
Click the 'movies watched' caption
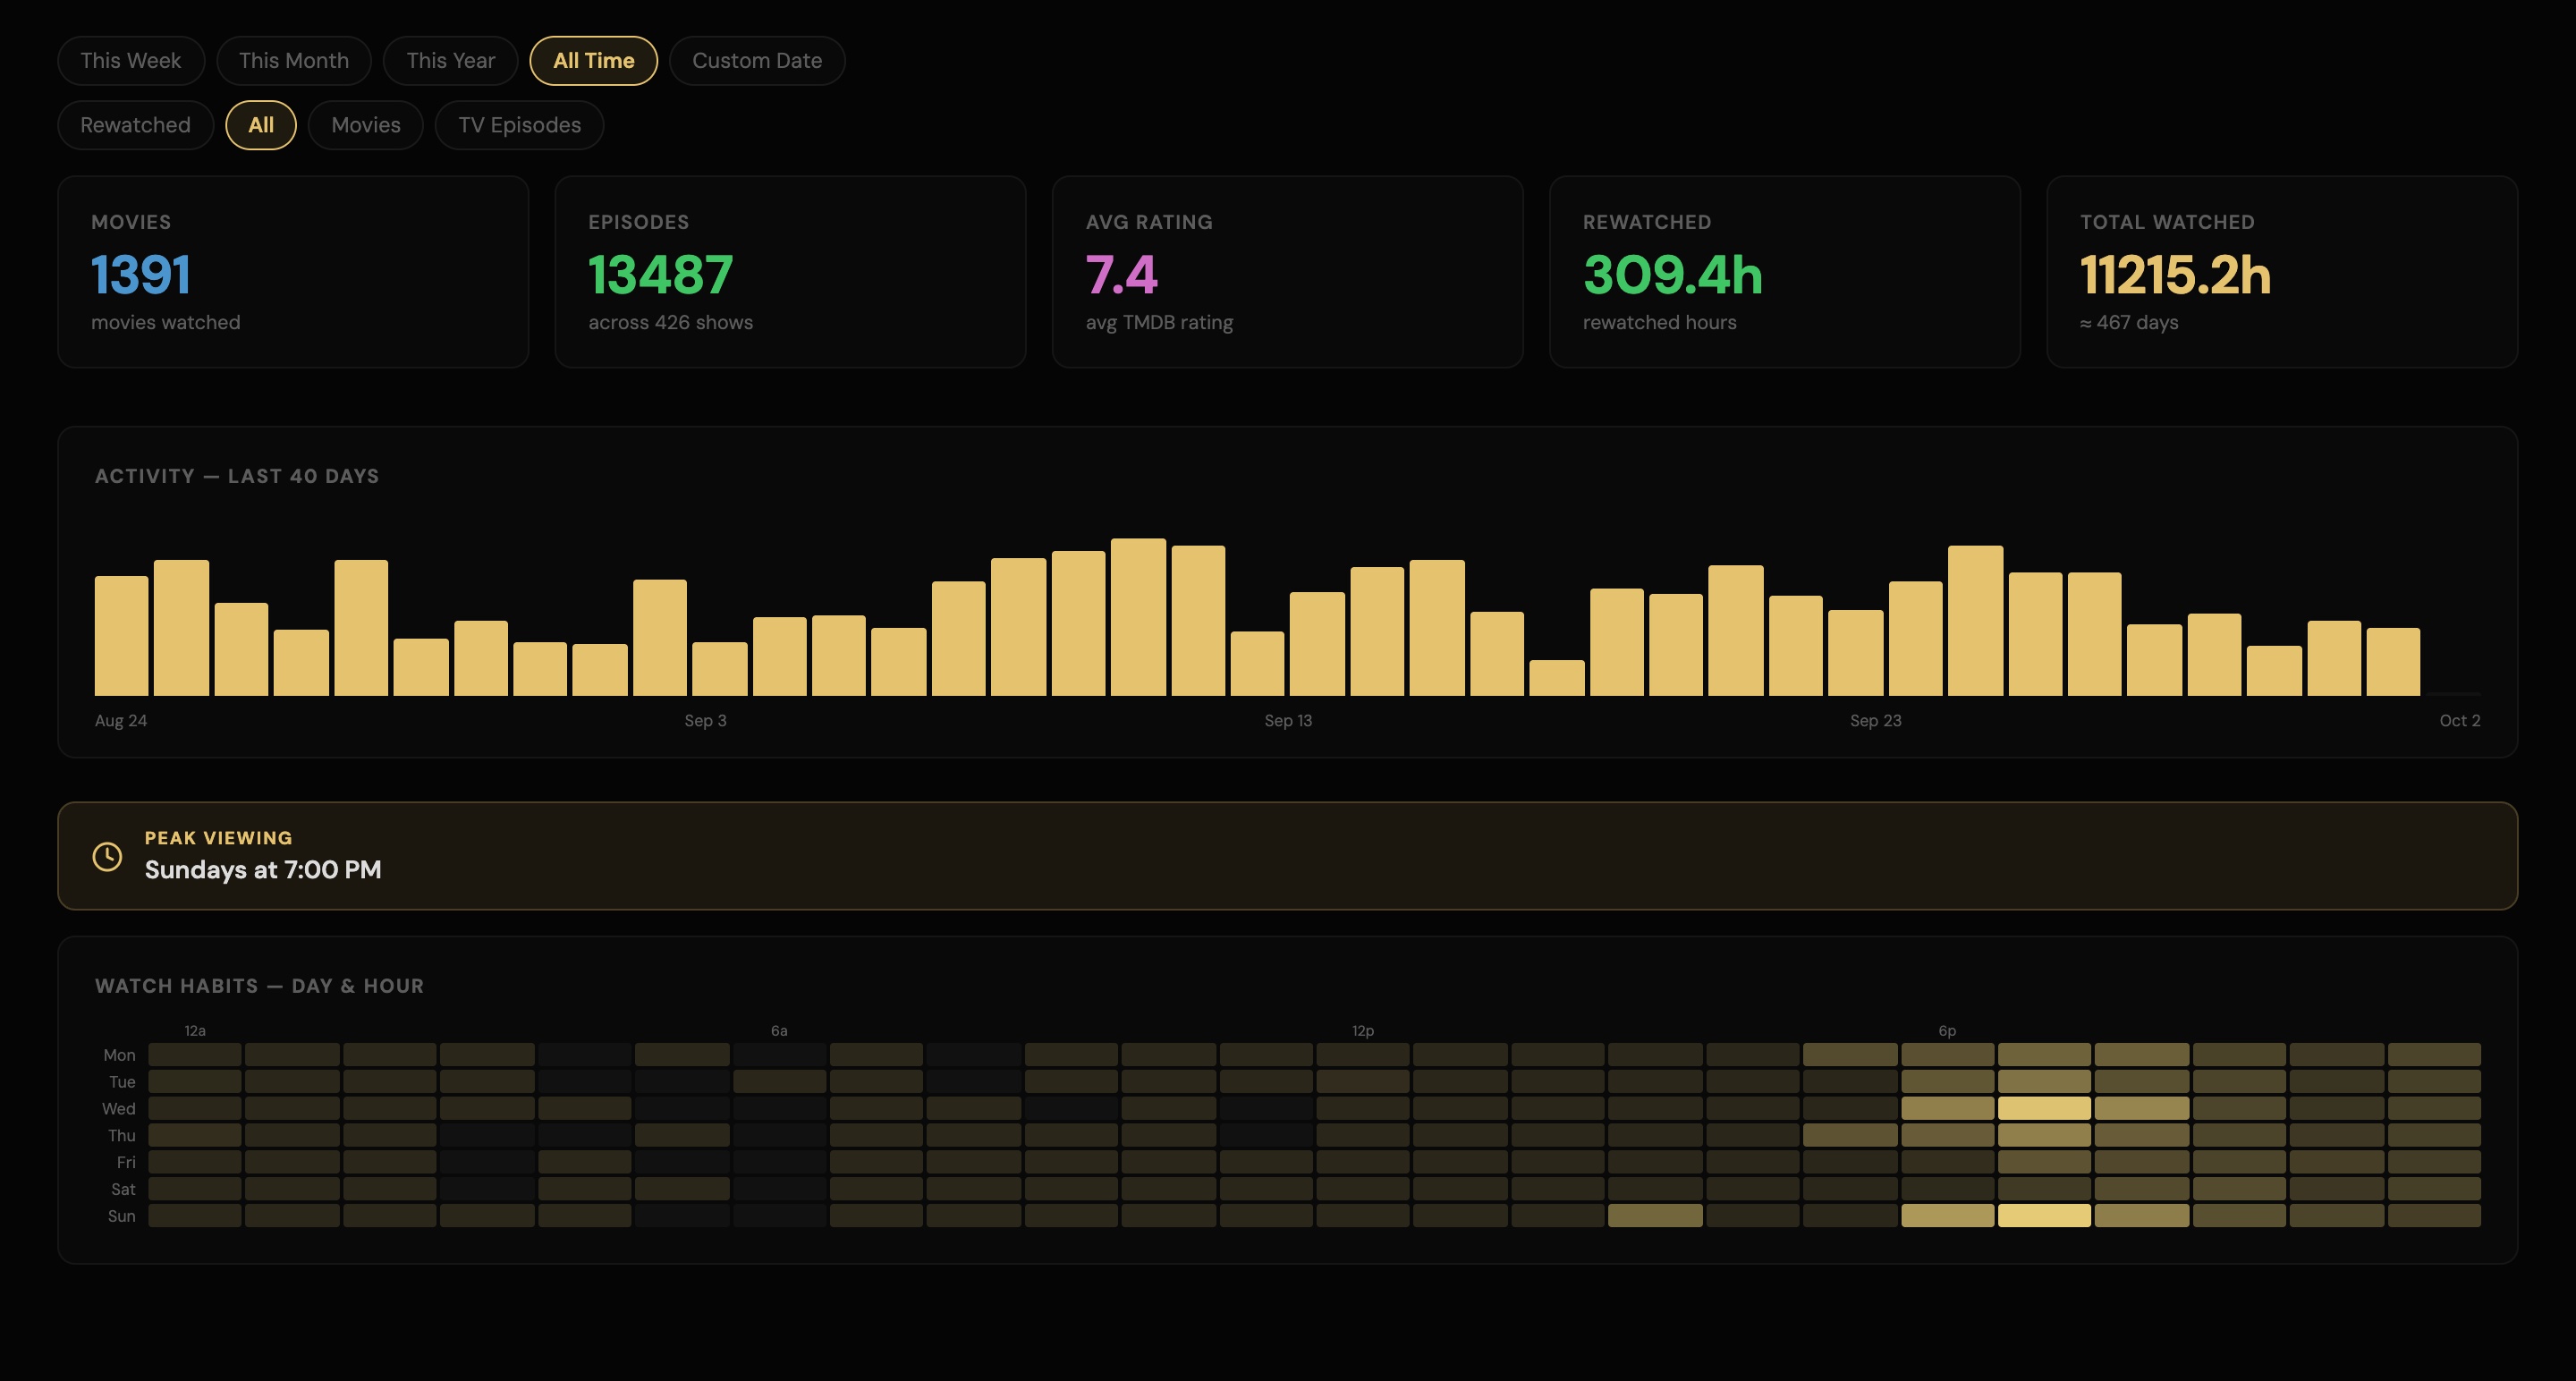[x=166, y=323]
